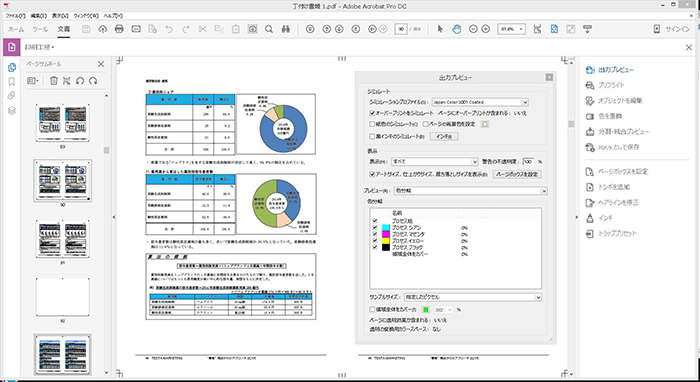This screenshot has height=382, width=700.
Task: Select page 89 thumbnail
Action: tap(62, 123)
